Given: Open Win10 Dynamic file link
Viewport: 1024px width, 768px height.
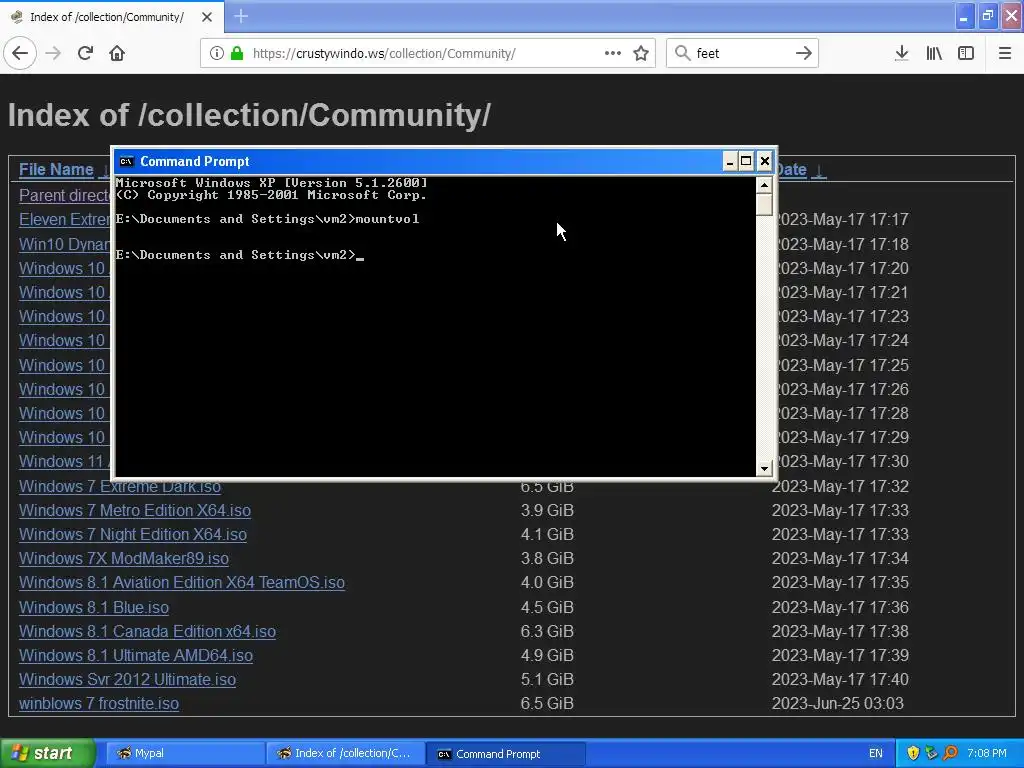Looking at the screenshot, I should coord(65,244).
